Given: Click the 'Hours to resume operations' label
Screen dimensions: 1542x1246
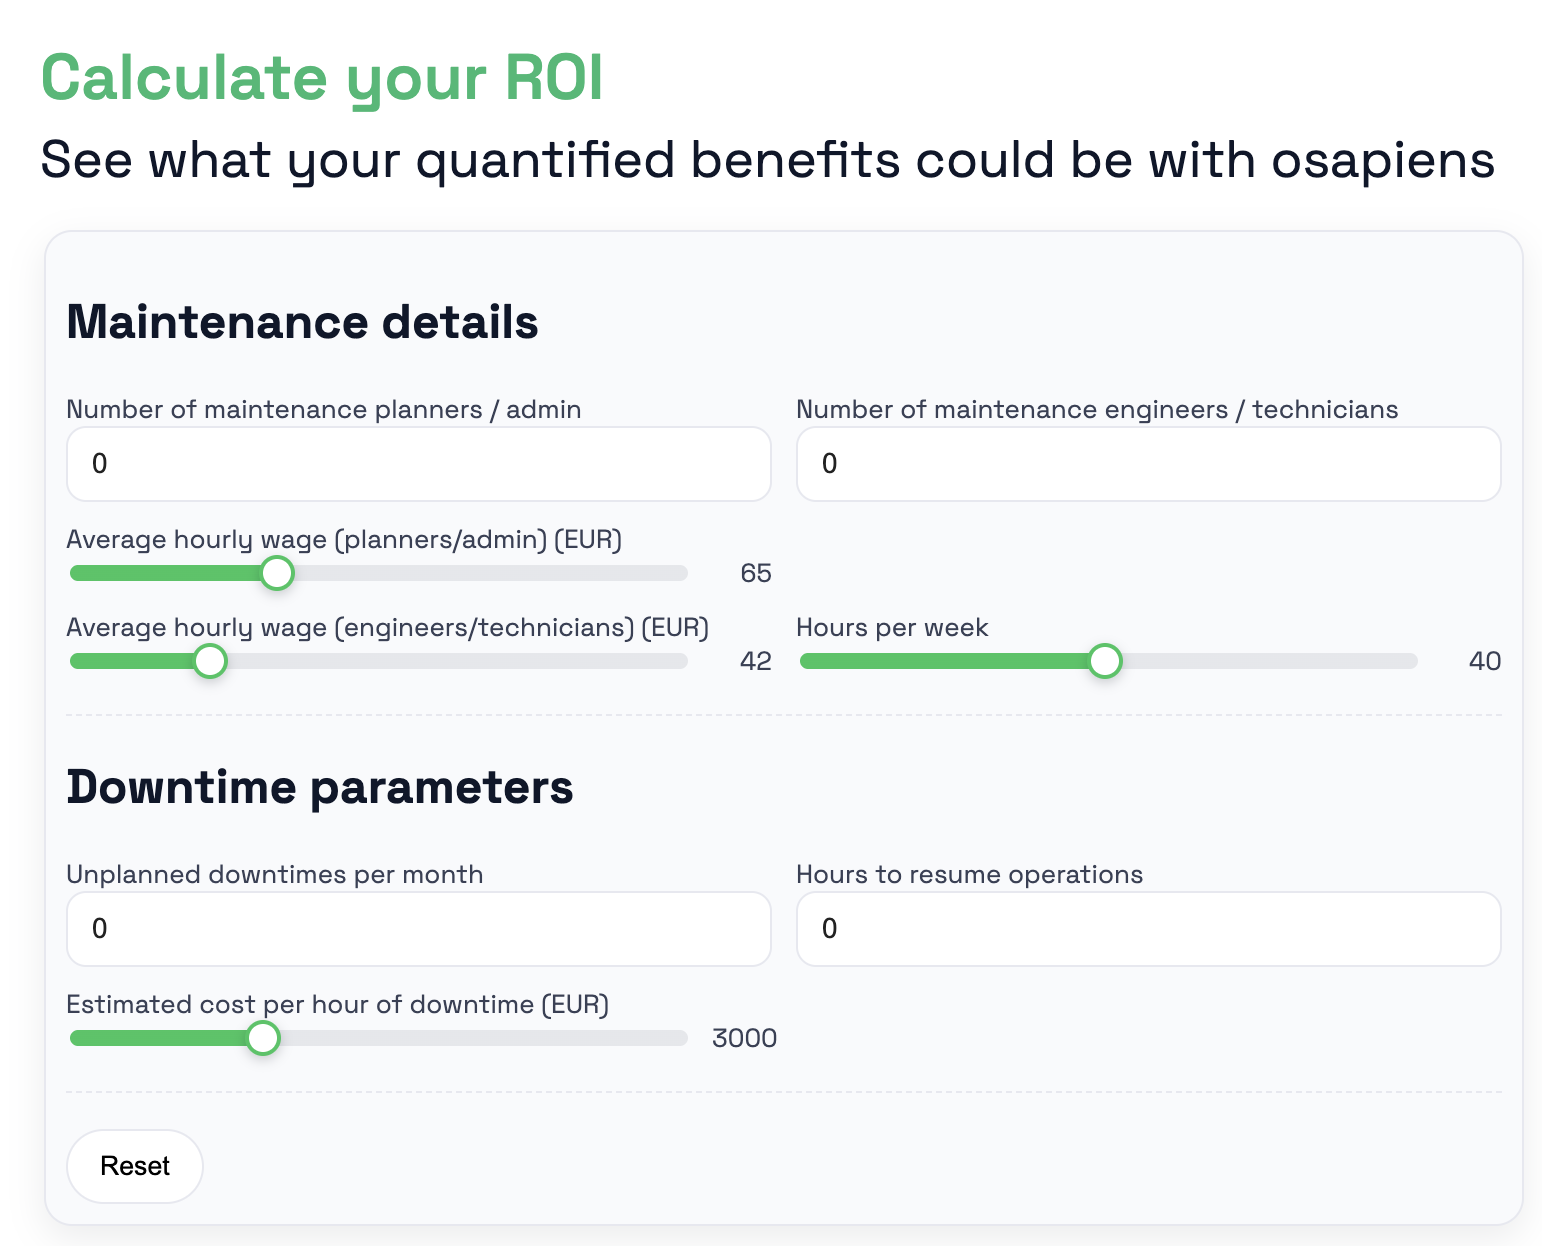Looking at the screenshot, I should [x=968, y=875].
